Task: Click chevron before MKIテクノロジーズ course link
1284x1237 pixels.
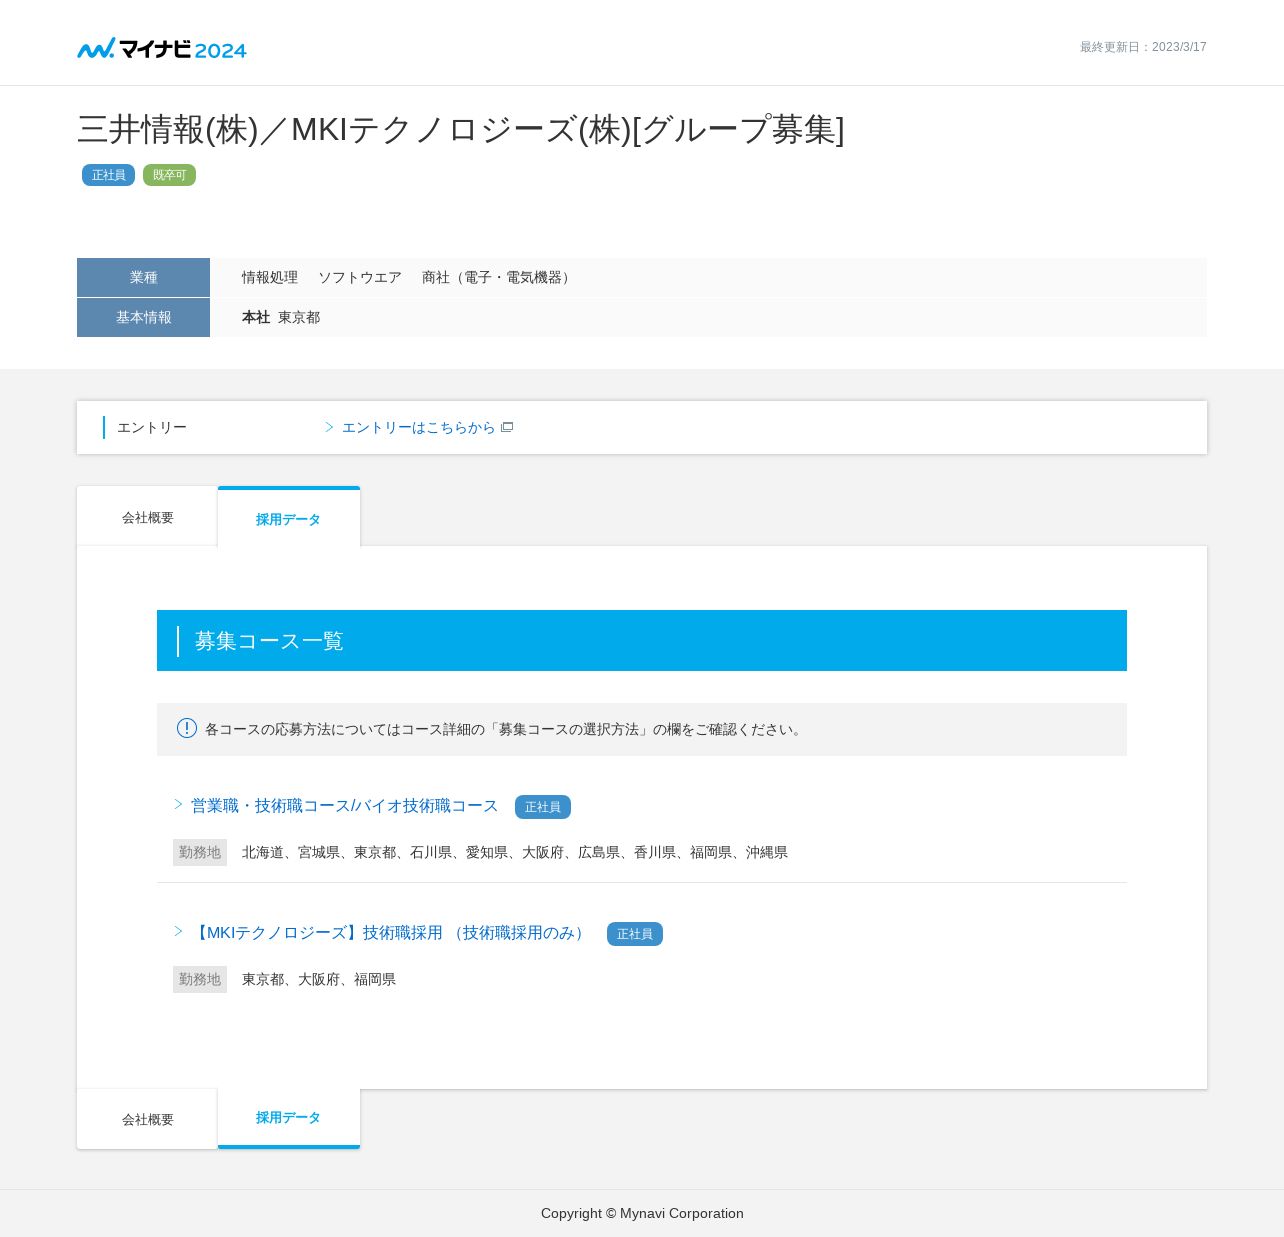Action: click(179, 931)
